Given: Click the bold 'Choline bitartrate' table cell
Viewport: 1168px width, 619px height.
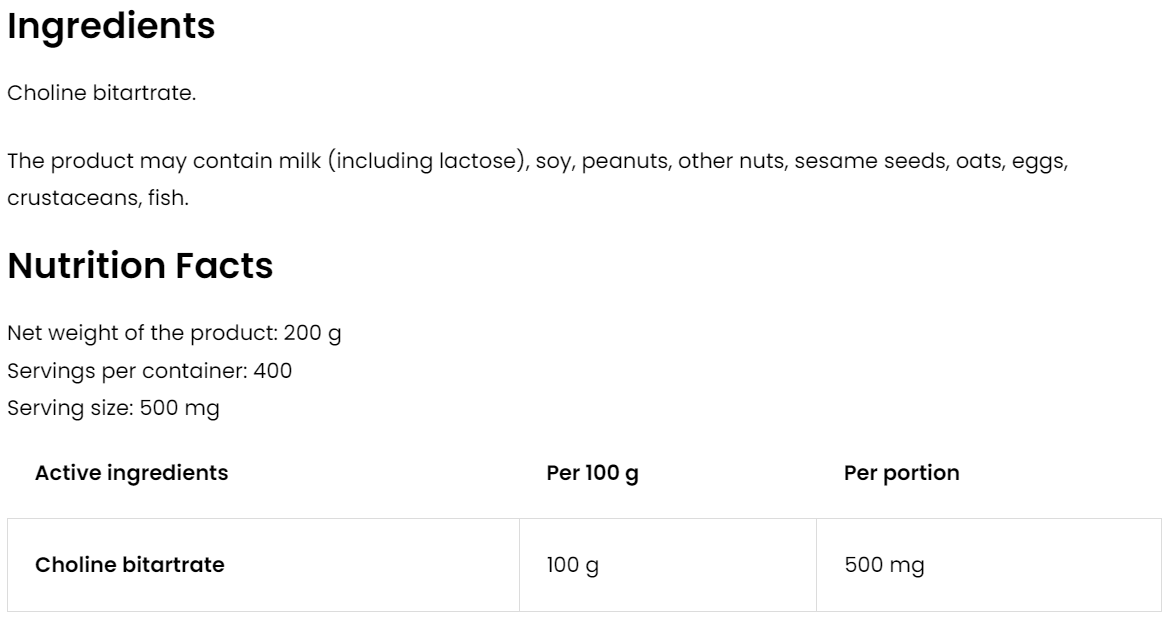Looking at the screenshot, I should coord(130,565).
